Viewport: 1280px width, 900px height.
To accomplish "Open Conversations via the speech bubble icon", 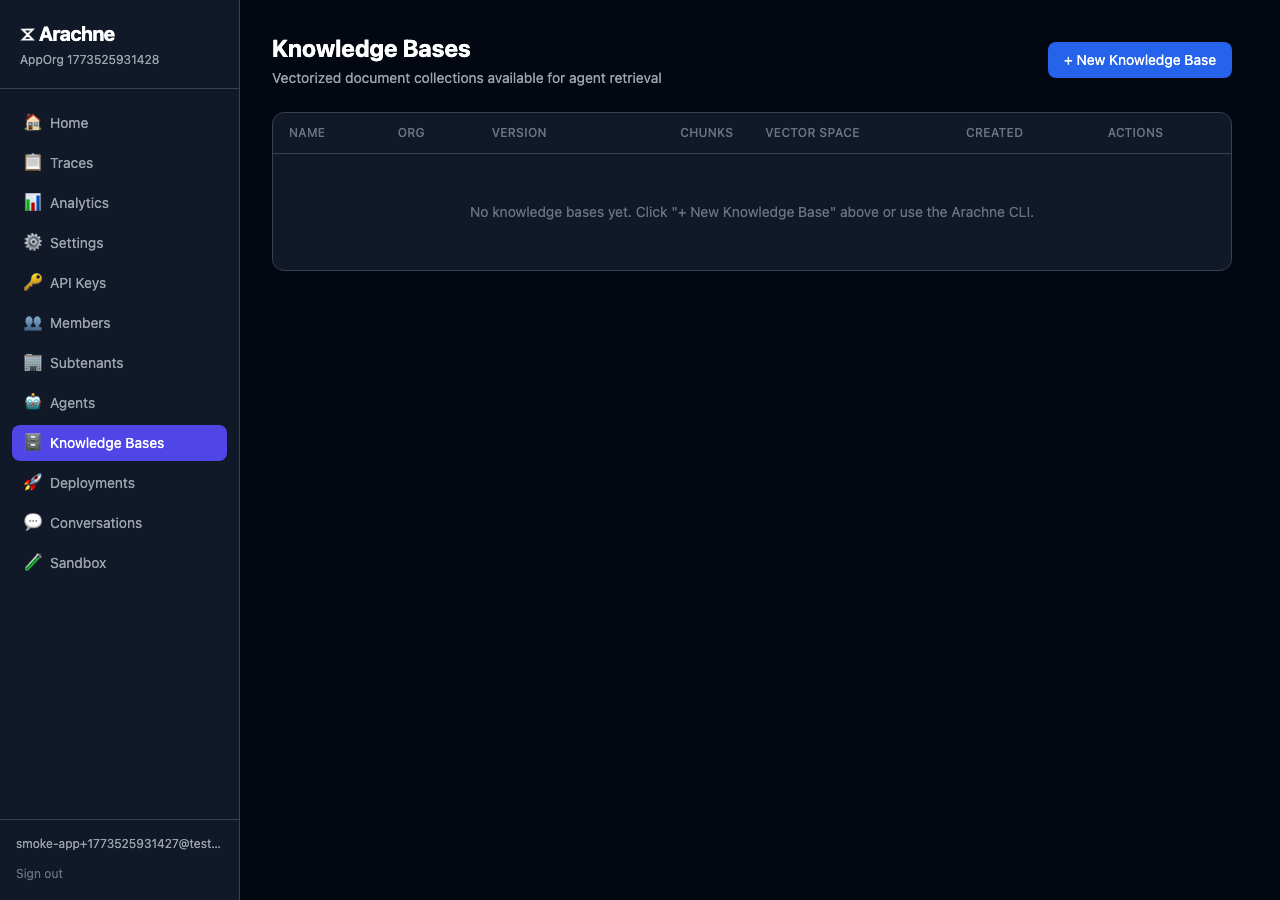I will (31, 522).
